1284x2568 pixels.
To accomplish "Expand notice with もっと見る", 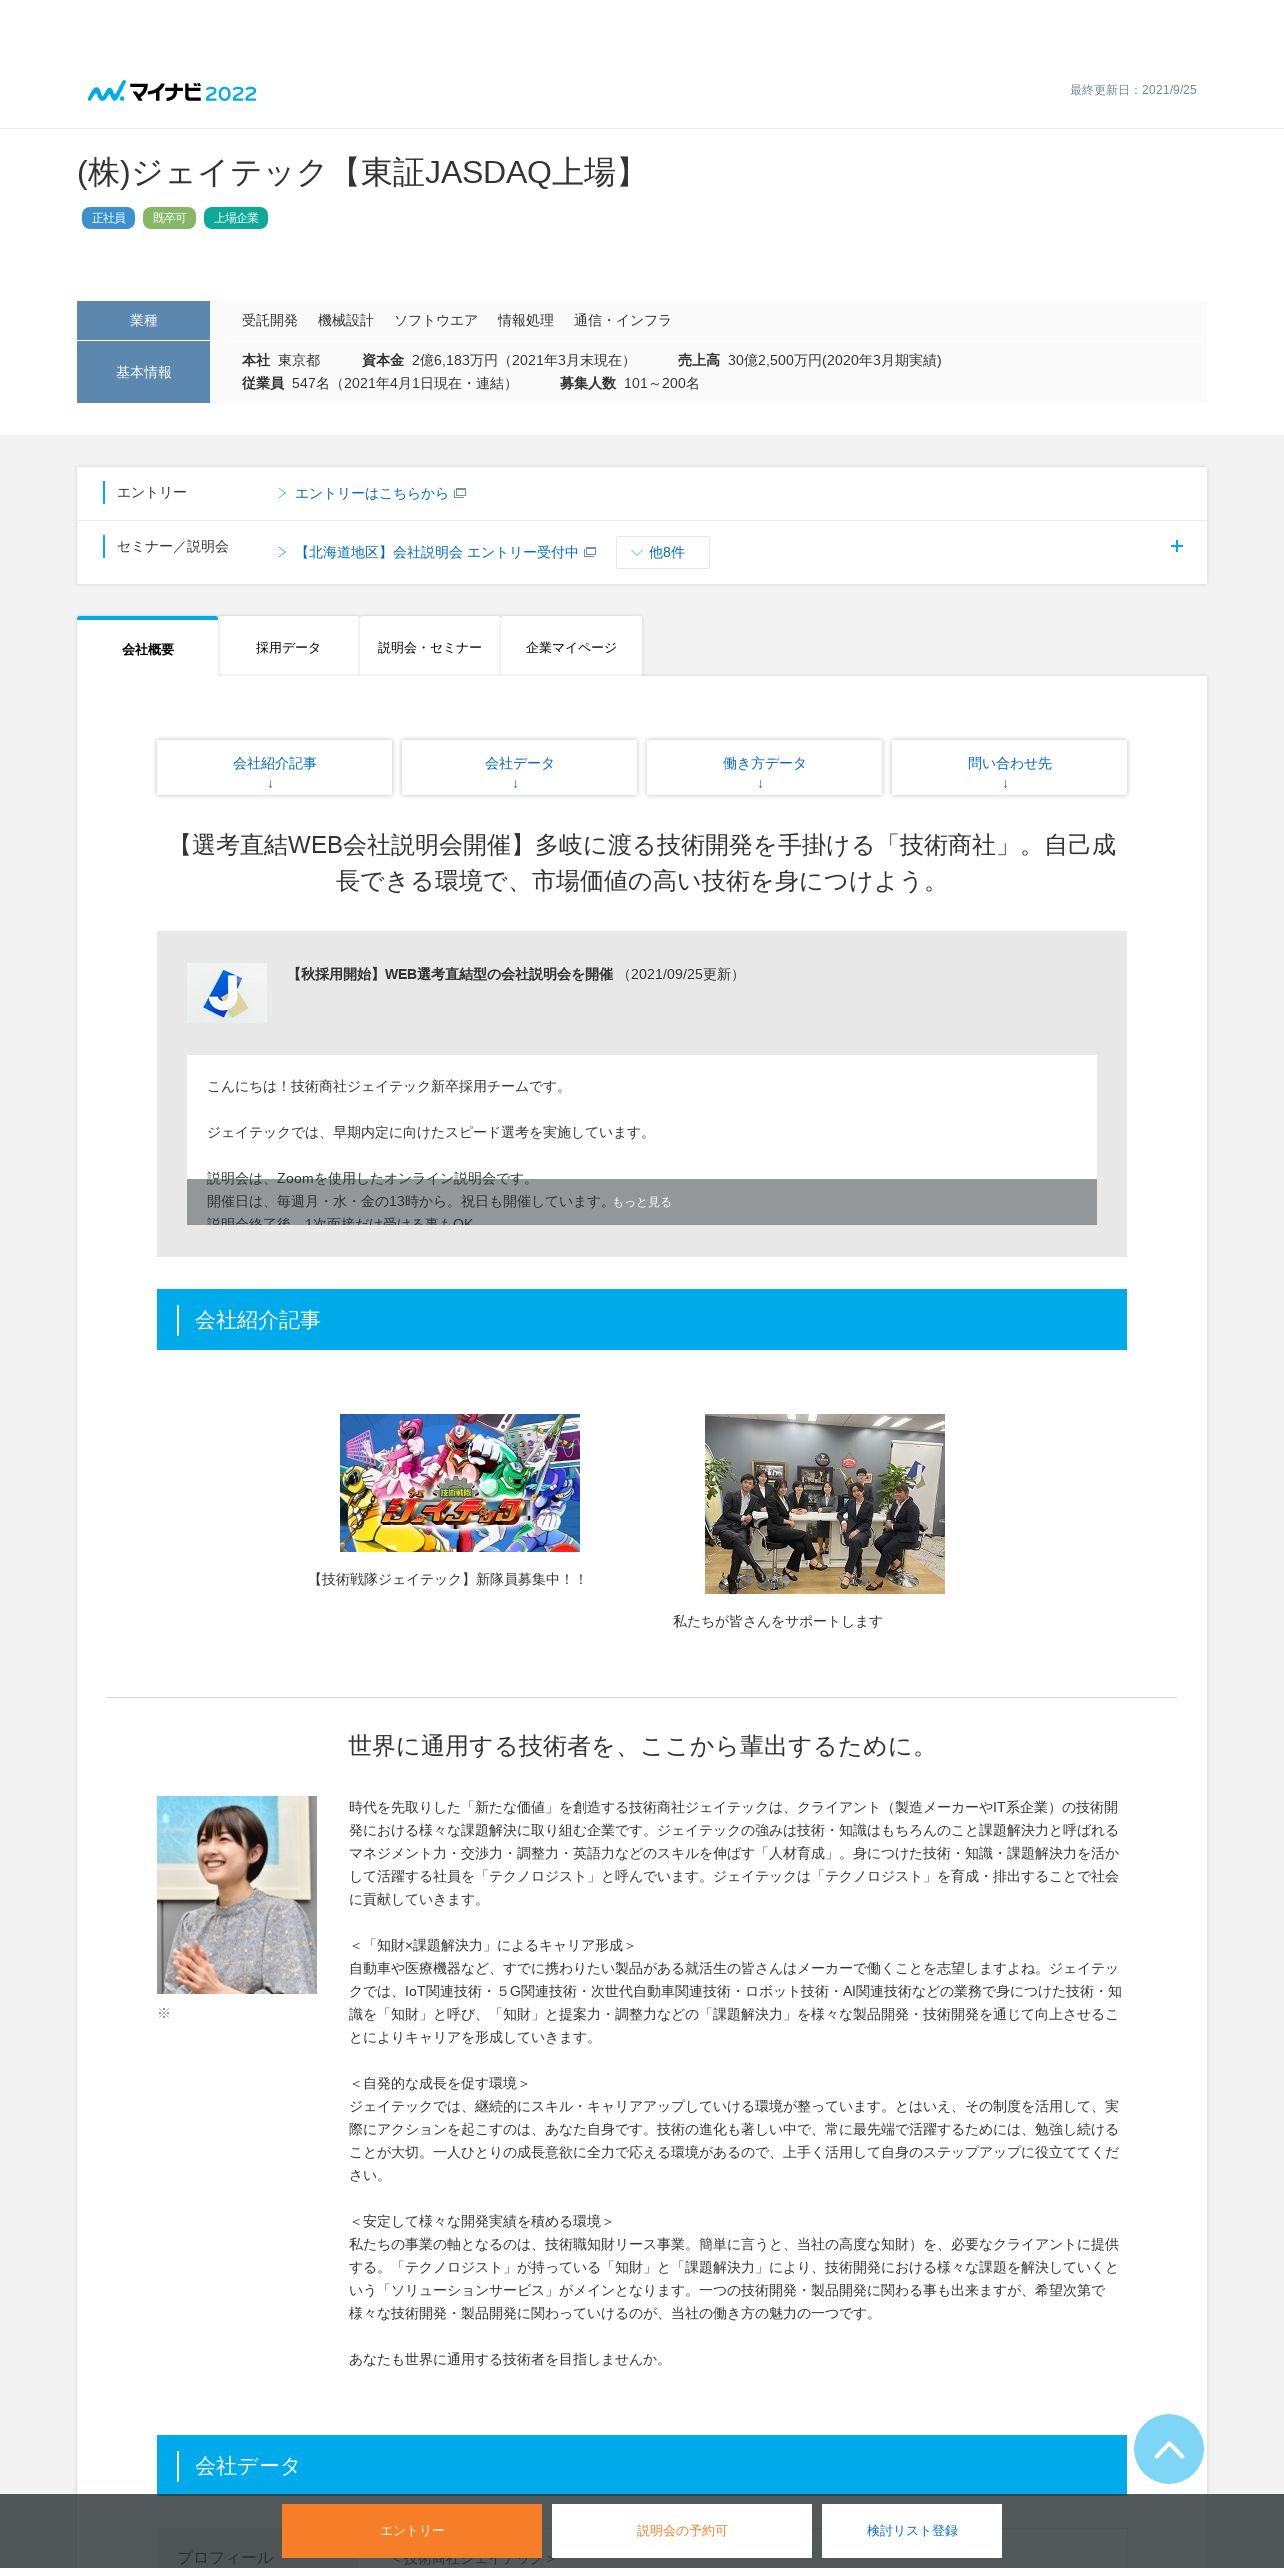I will point(642,1202).
